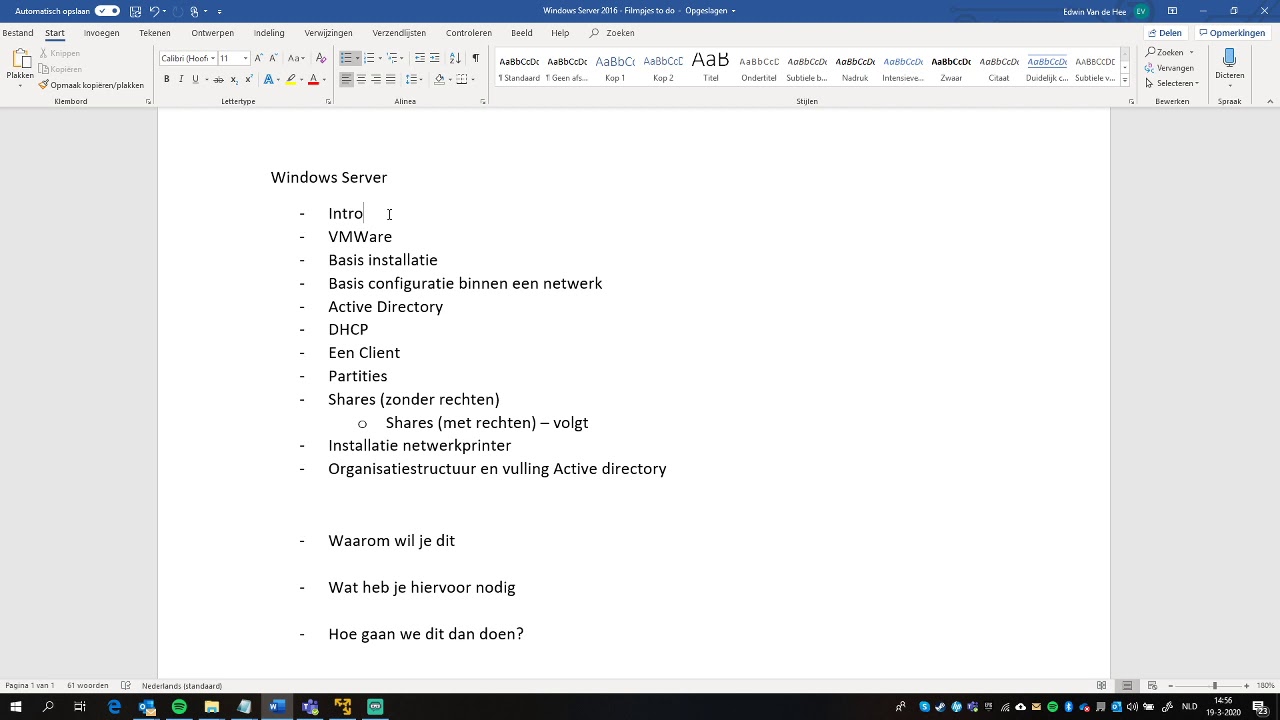Click the Delen share button
Screen dimensions: 1280x720
coord(1165,33)
